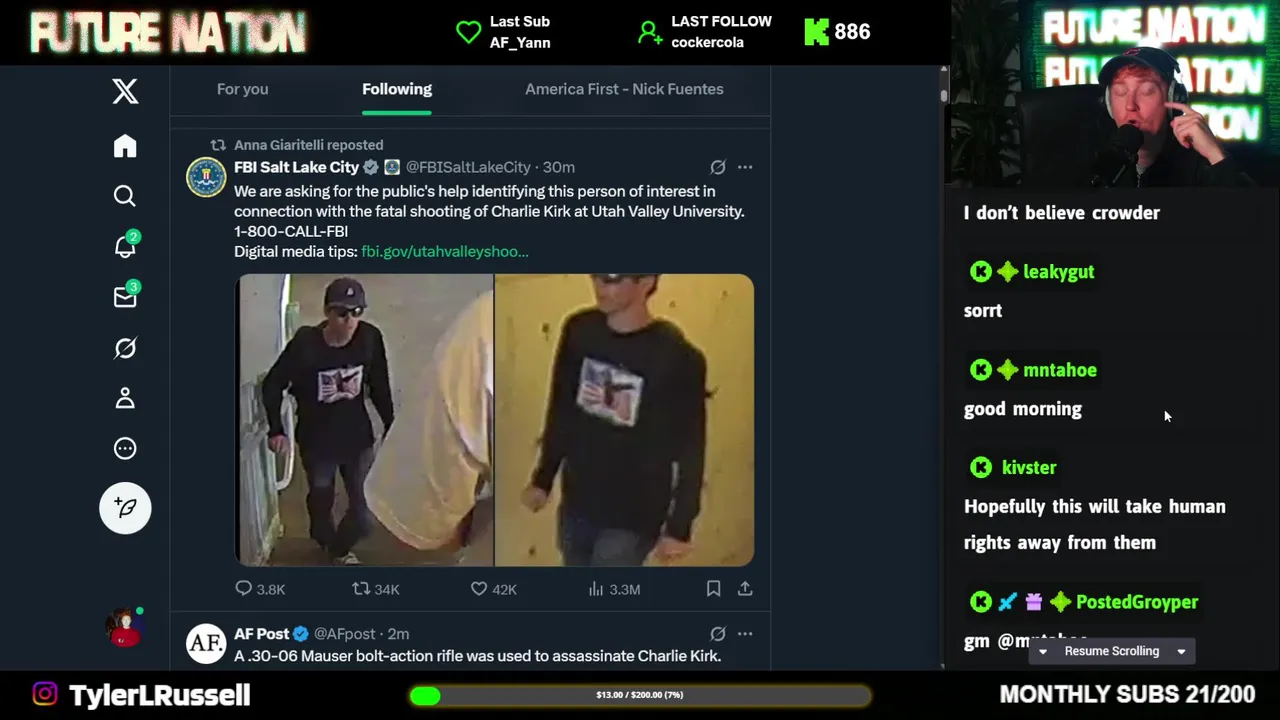Open FBI Salt Lake City account name

(x=296, y=167)
